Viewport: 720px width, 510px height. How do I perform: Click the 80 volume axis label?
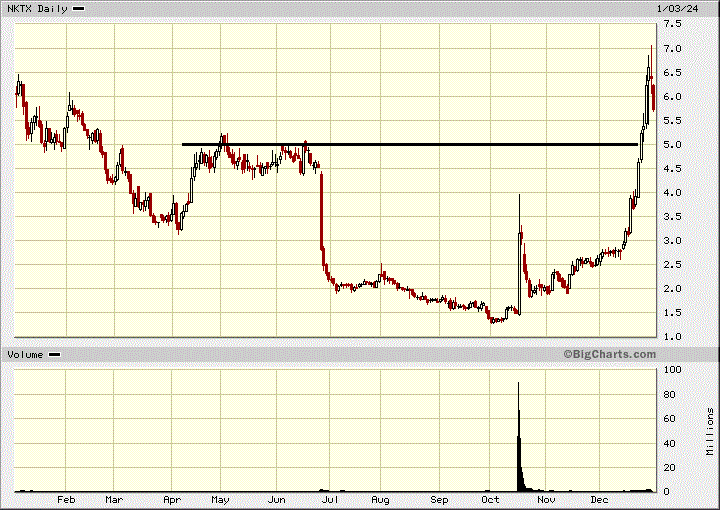click(x=669, y=394)
